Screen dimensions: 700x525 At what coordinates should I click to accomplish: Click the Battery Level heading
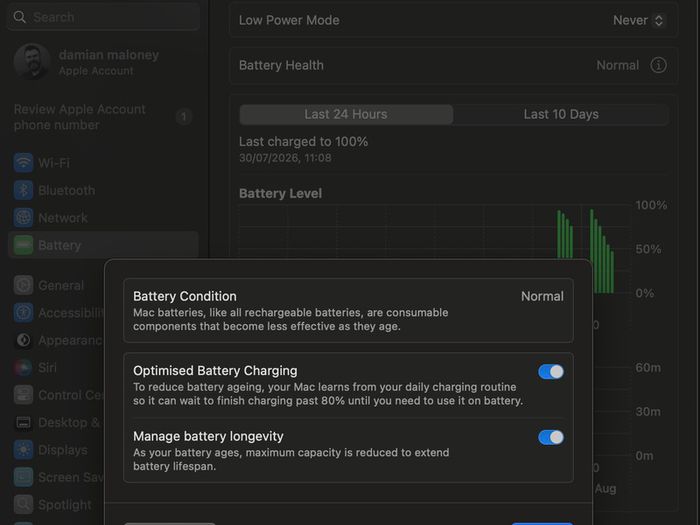click(x=280, y=193)
